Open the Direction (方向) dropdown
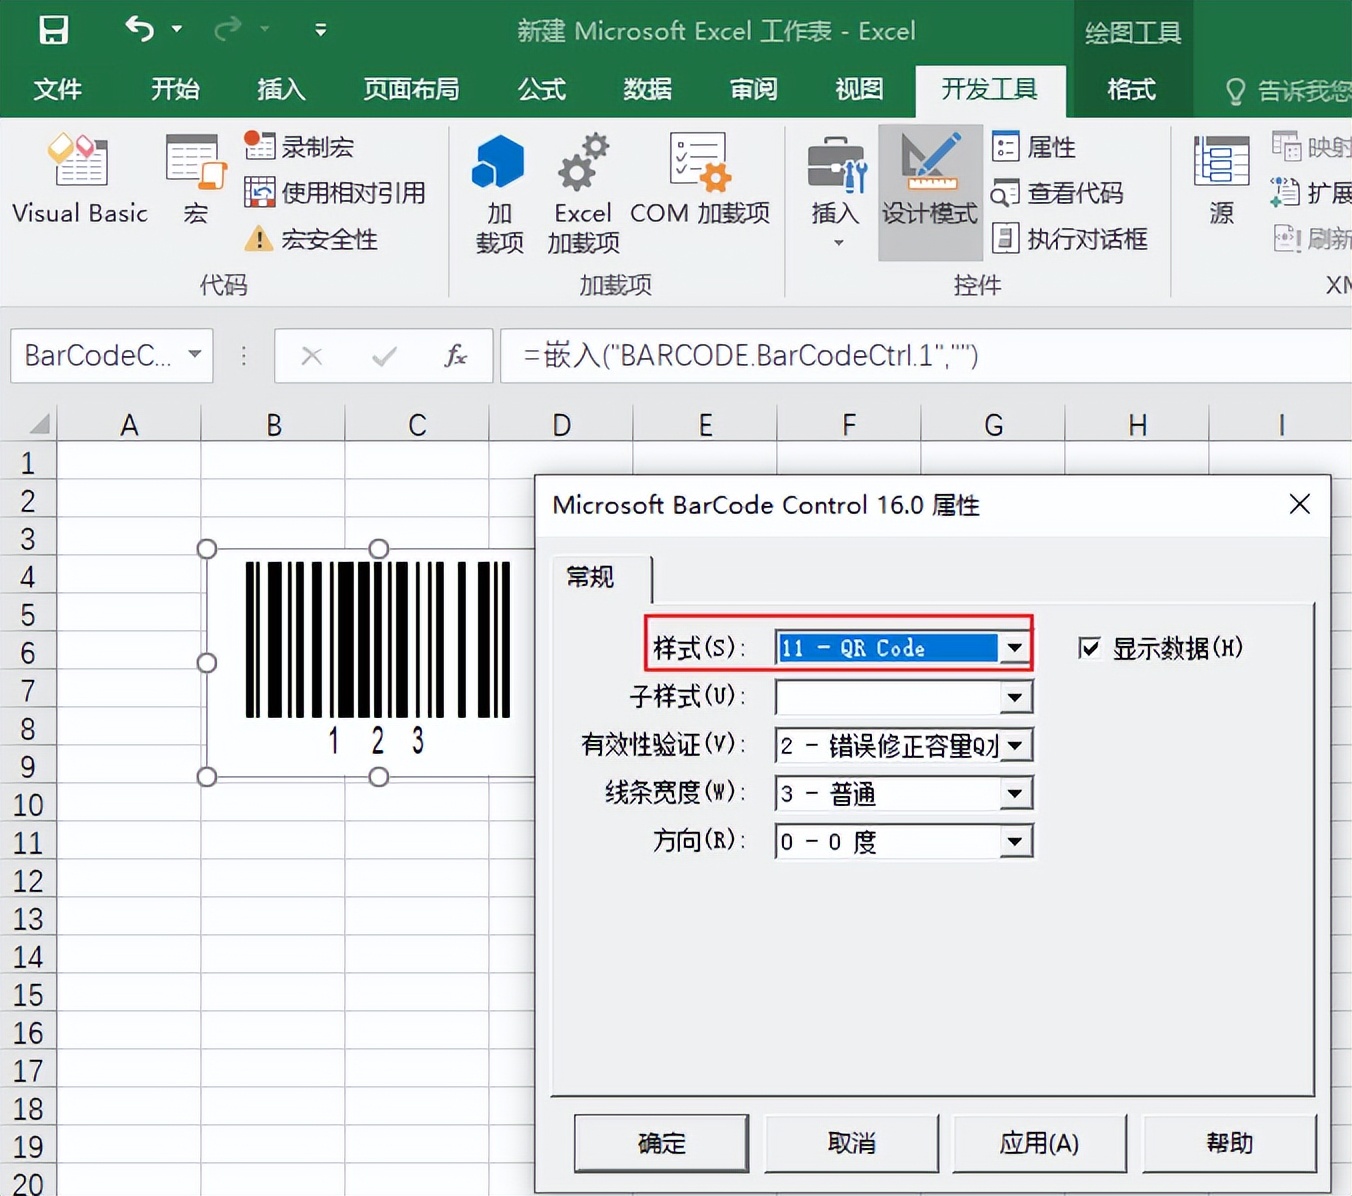 click(1015, 841)
